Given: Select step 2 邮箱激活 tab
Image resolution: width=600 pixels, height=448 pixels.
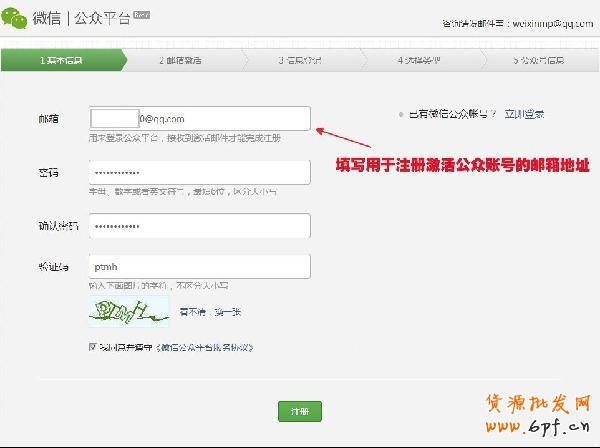Looking at the screenshot, I should 180,60.
